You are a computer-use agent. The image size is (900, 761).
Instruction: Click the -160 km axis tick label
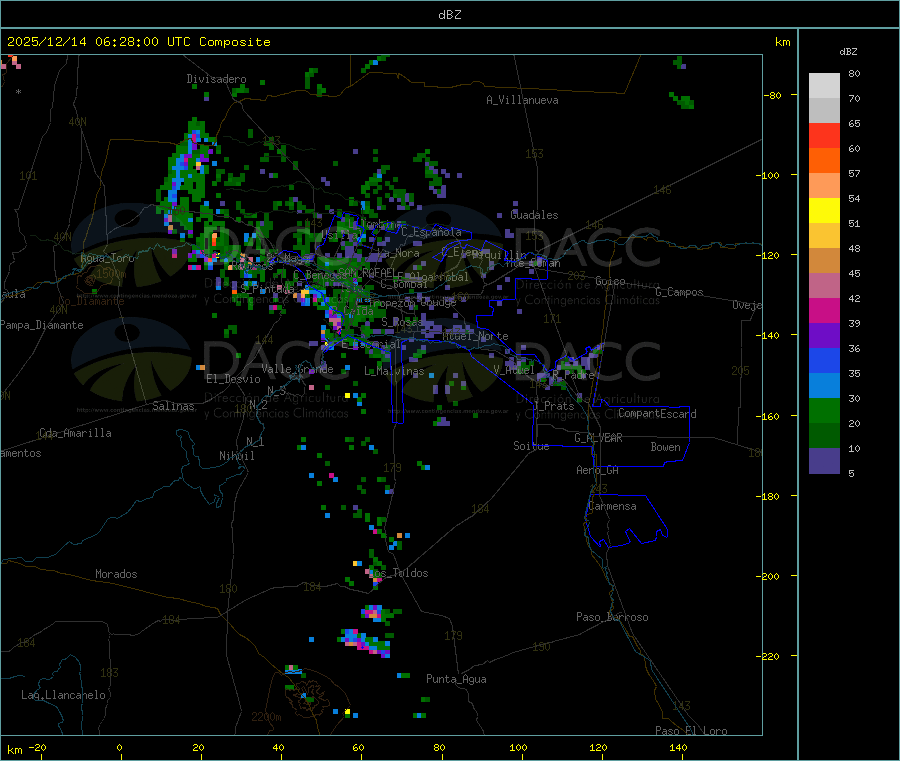pos(770,416)
